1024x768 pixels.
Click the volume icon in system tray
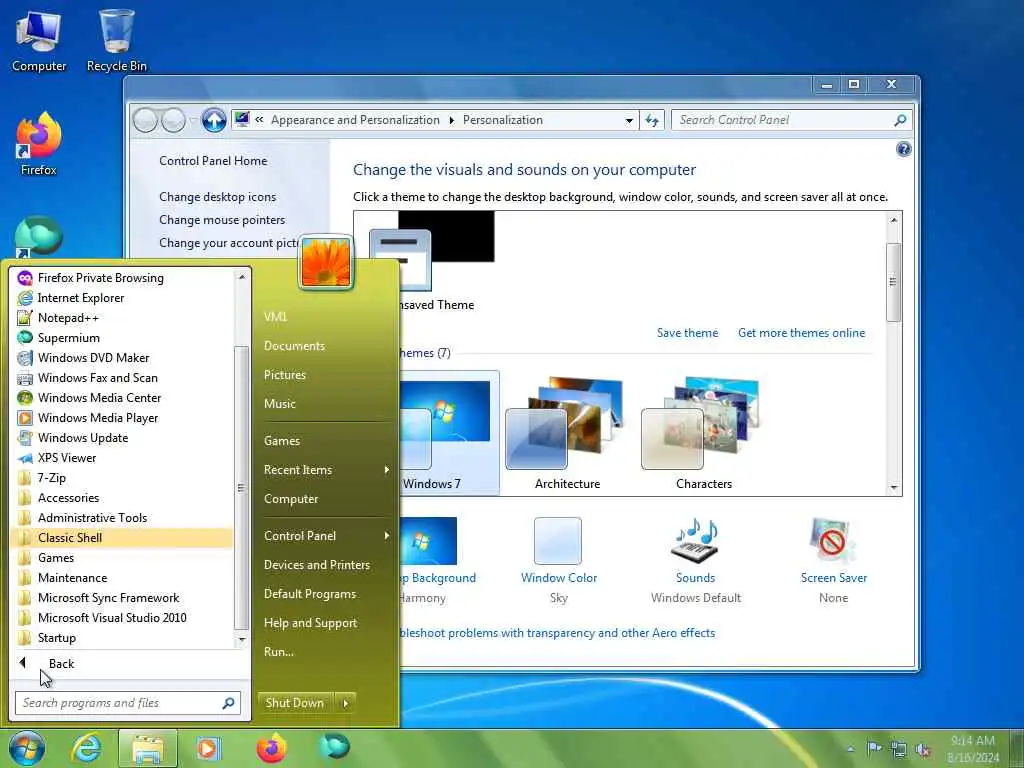pyautogui.click(x=923, y=750)
